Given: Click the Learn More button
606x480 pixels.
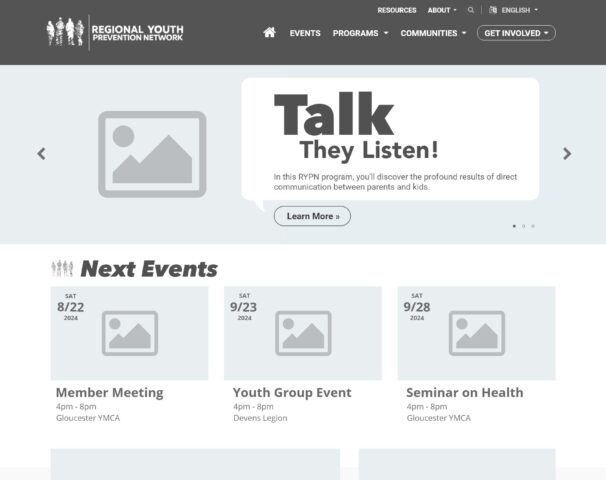Looking at the screenshot, I should coord(312,216).
